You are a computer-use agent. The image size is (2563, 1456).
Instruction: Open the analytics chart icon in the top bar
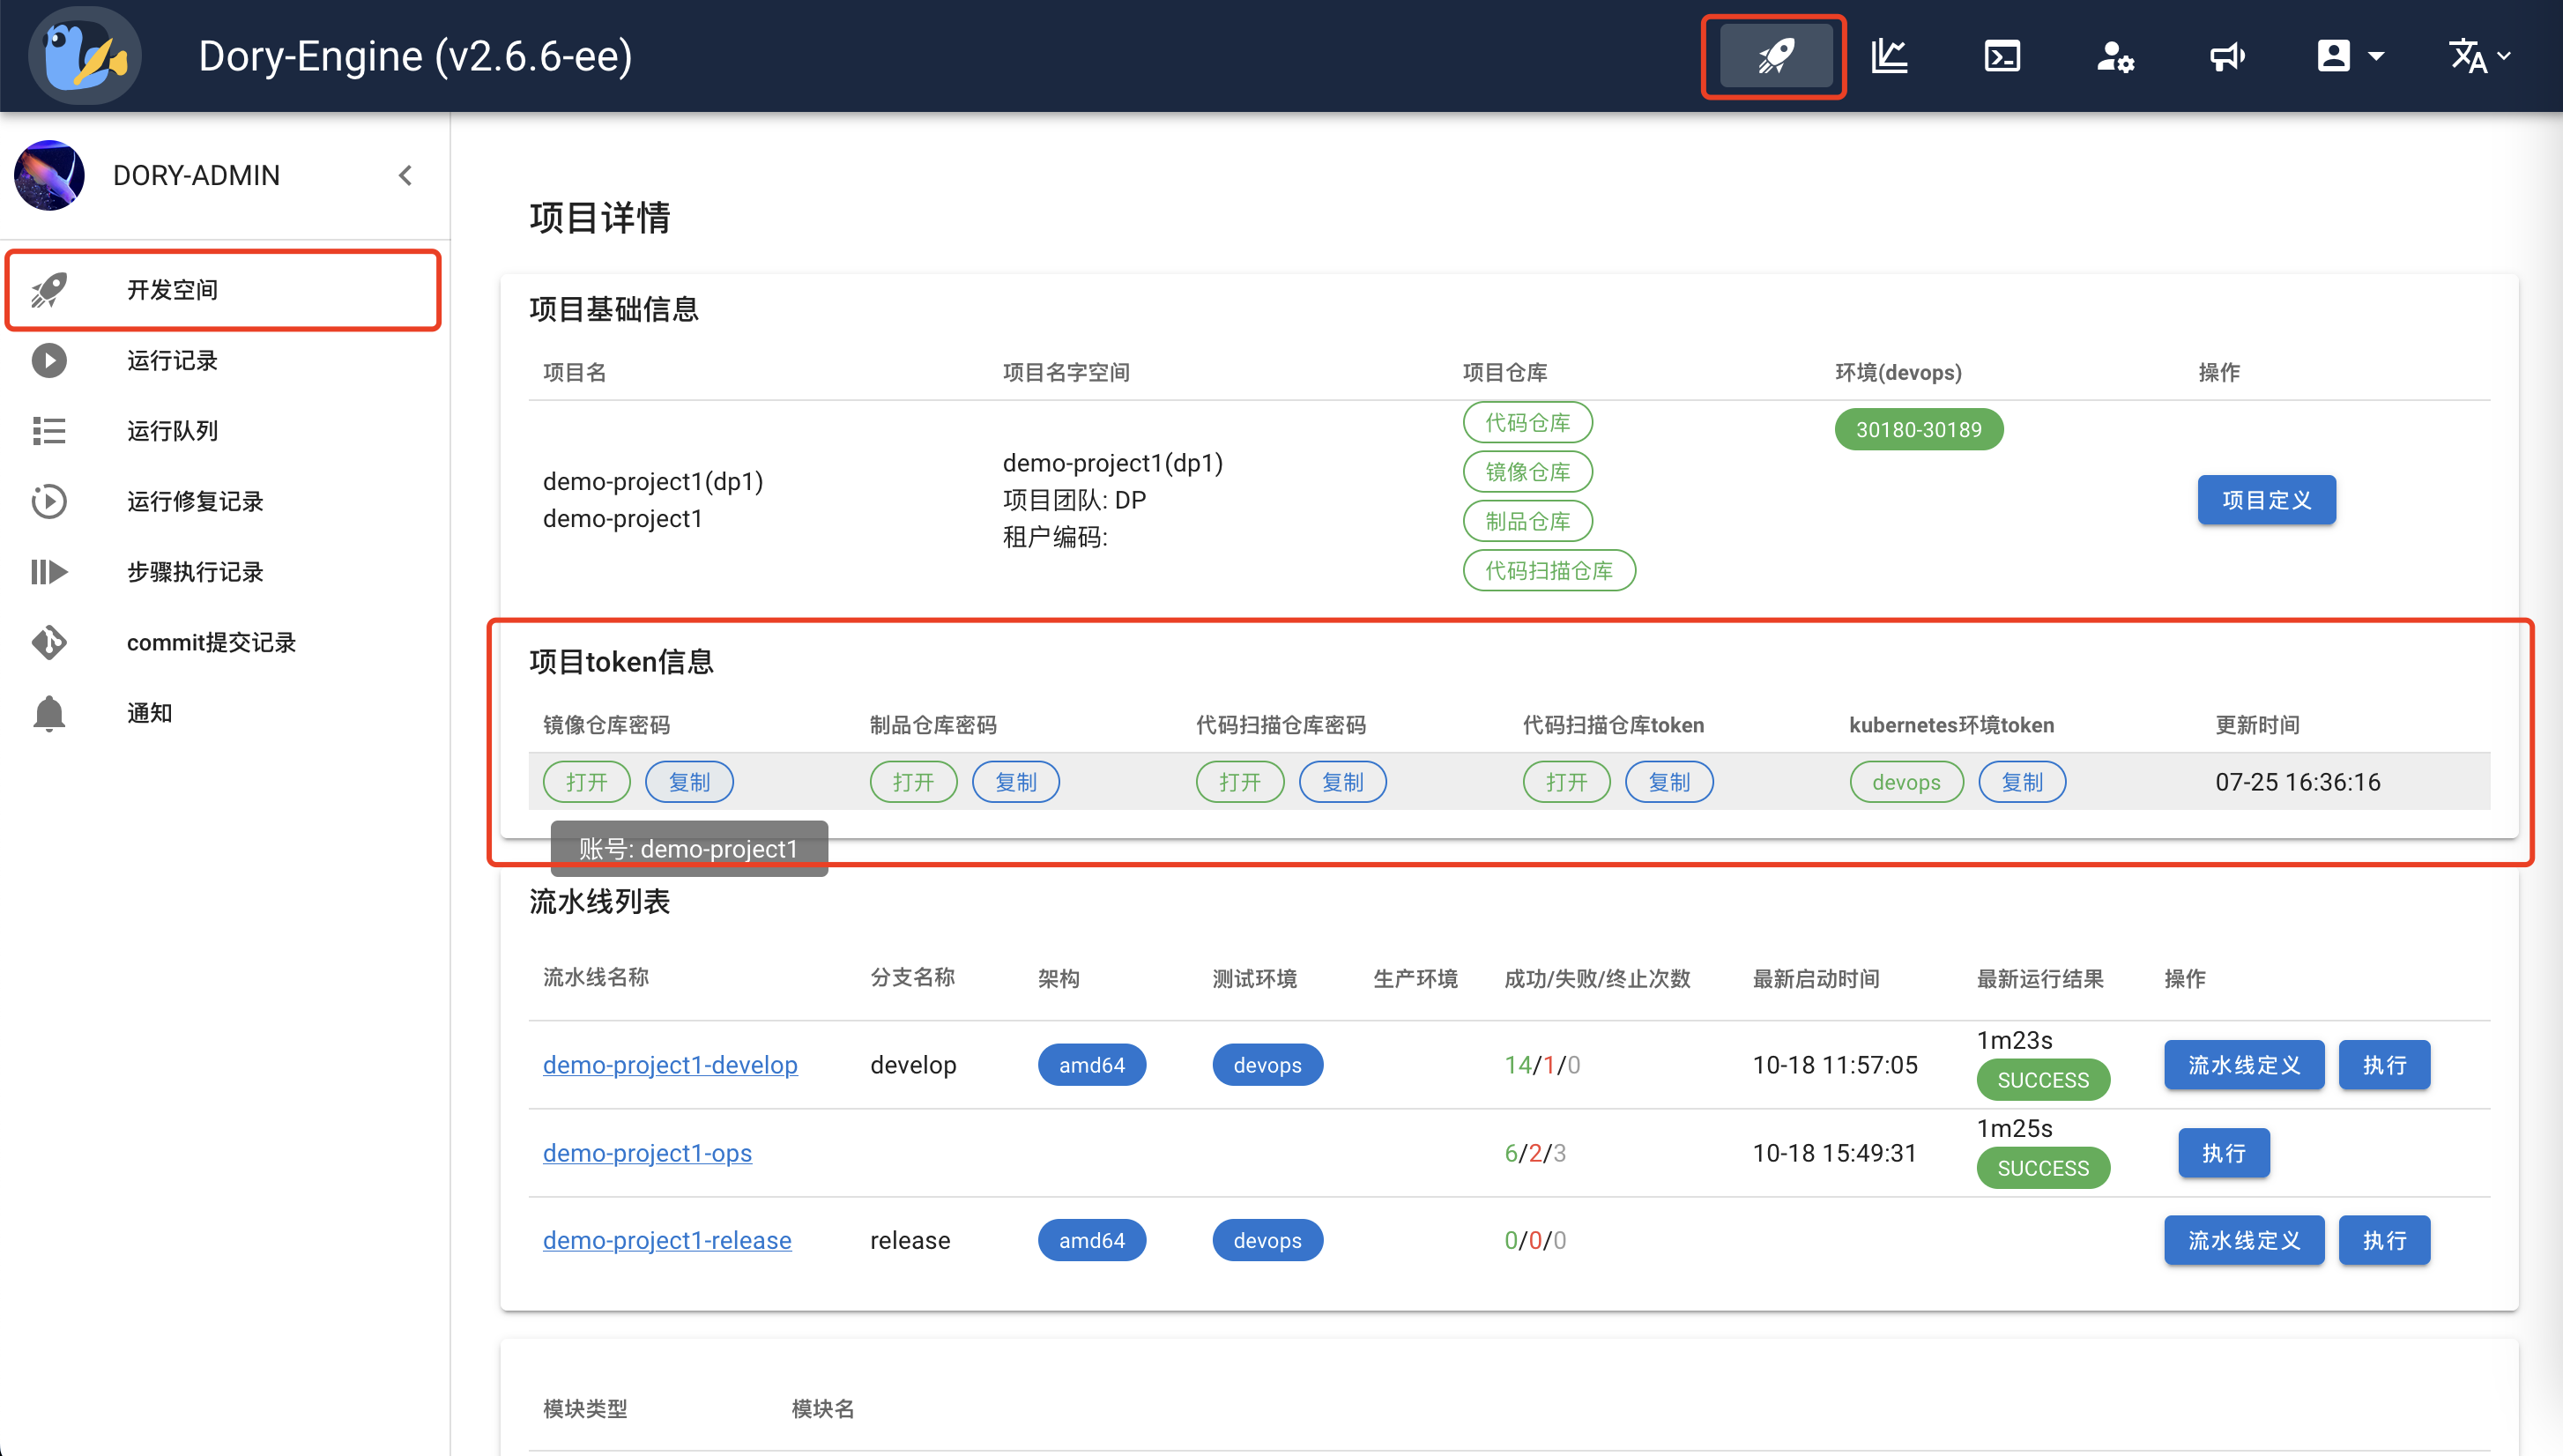pos(1889,56)
